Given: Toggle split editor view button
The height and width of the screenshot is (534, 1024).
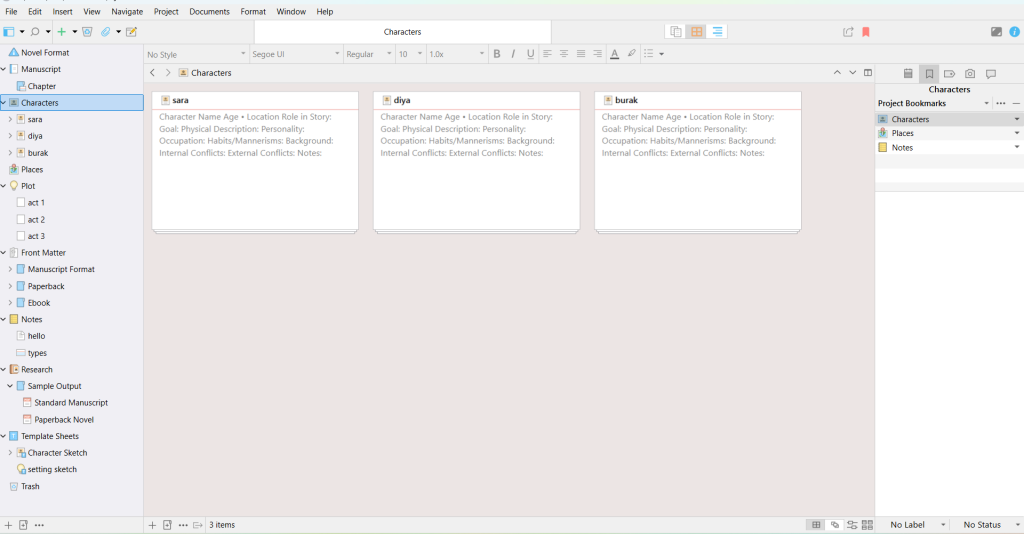Looking at the screenshot, I should (x=868, y=73).
